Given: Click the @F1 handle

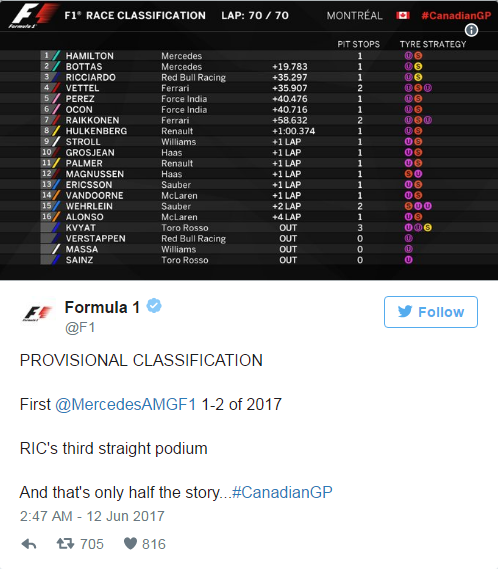Looking at the screenshot, I should click(x=80, y=327).
